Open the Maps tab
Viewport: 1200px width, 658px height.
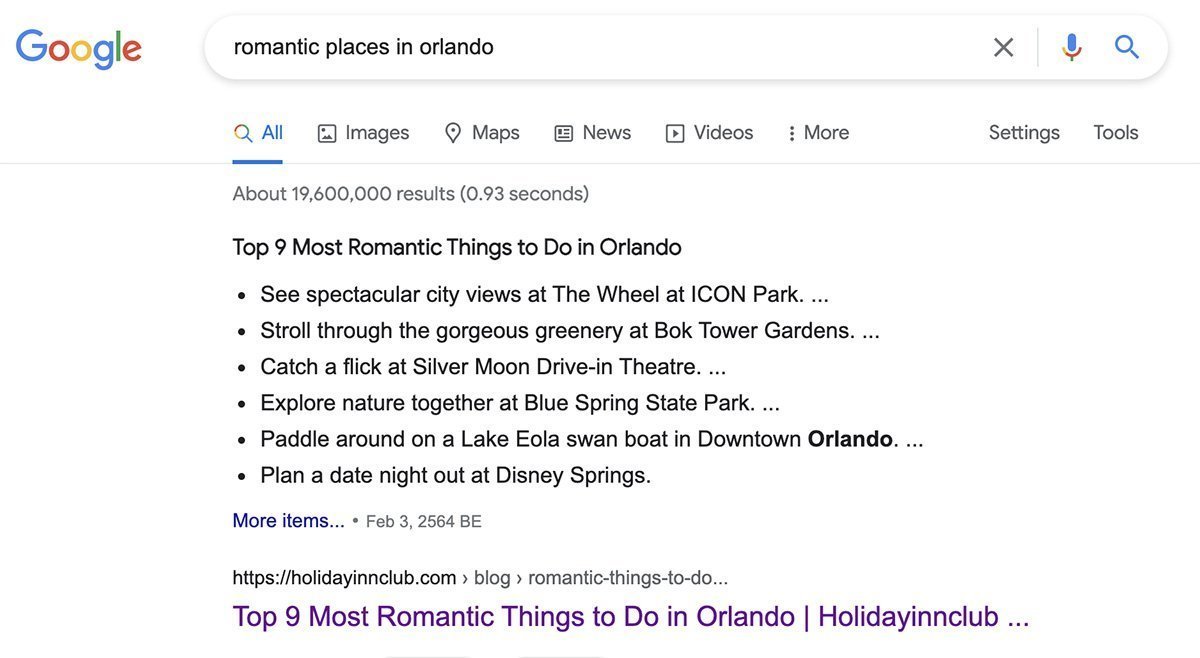[x=482, y=133]
